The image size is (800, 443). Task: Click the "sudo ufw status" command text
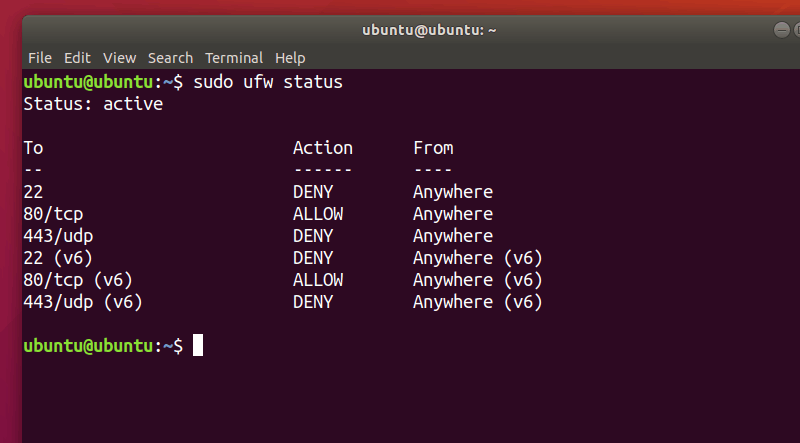coord(268,82)
